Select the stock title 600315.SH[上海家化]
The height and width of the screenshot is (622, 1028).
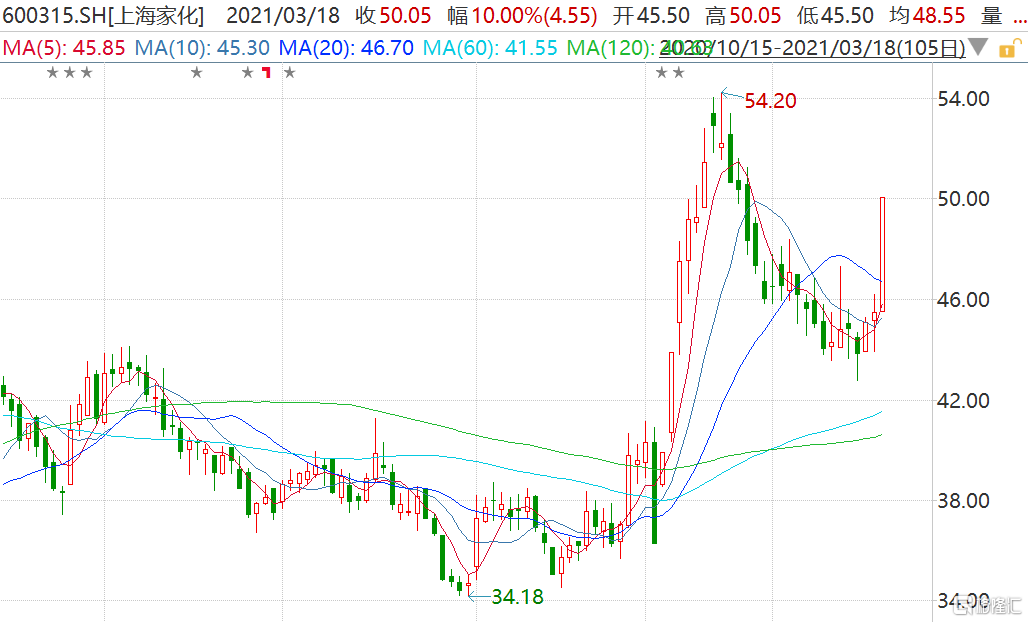[103, 16]
